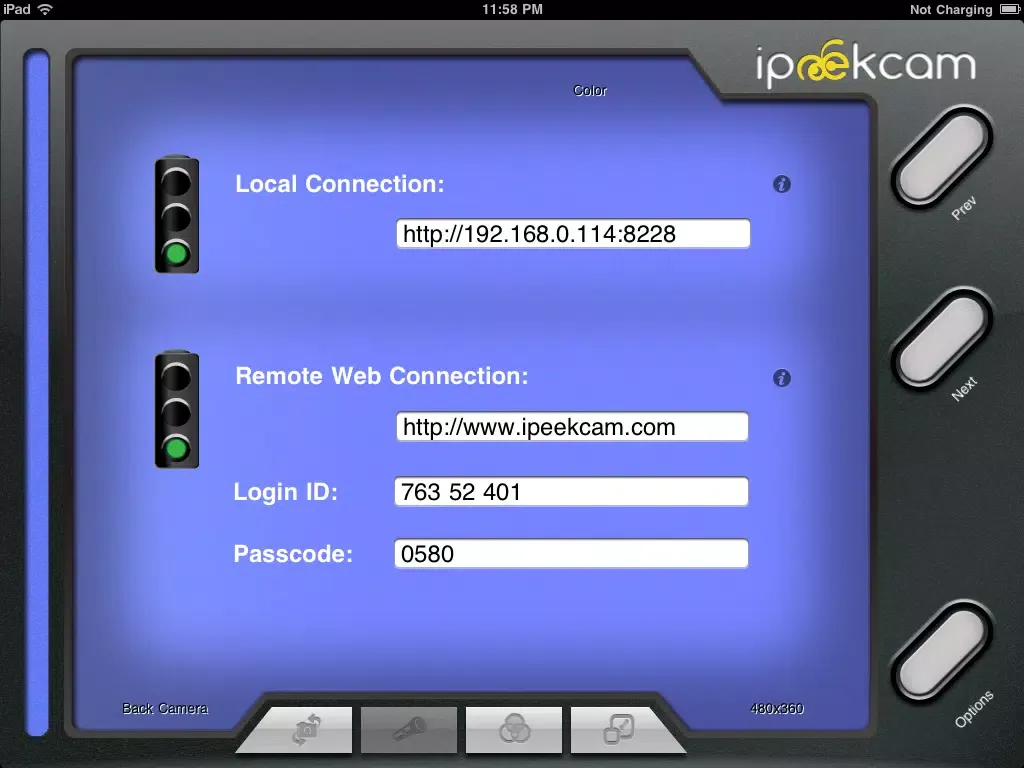The height and width of the screenshot is (768, 1024).
Task: Tap the Remote Web Connection heading
Action: (381, 376)
